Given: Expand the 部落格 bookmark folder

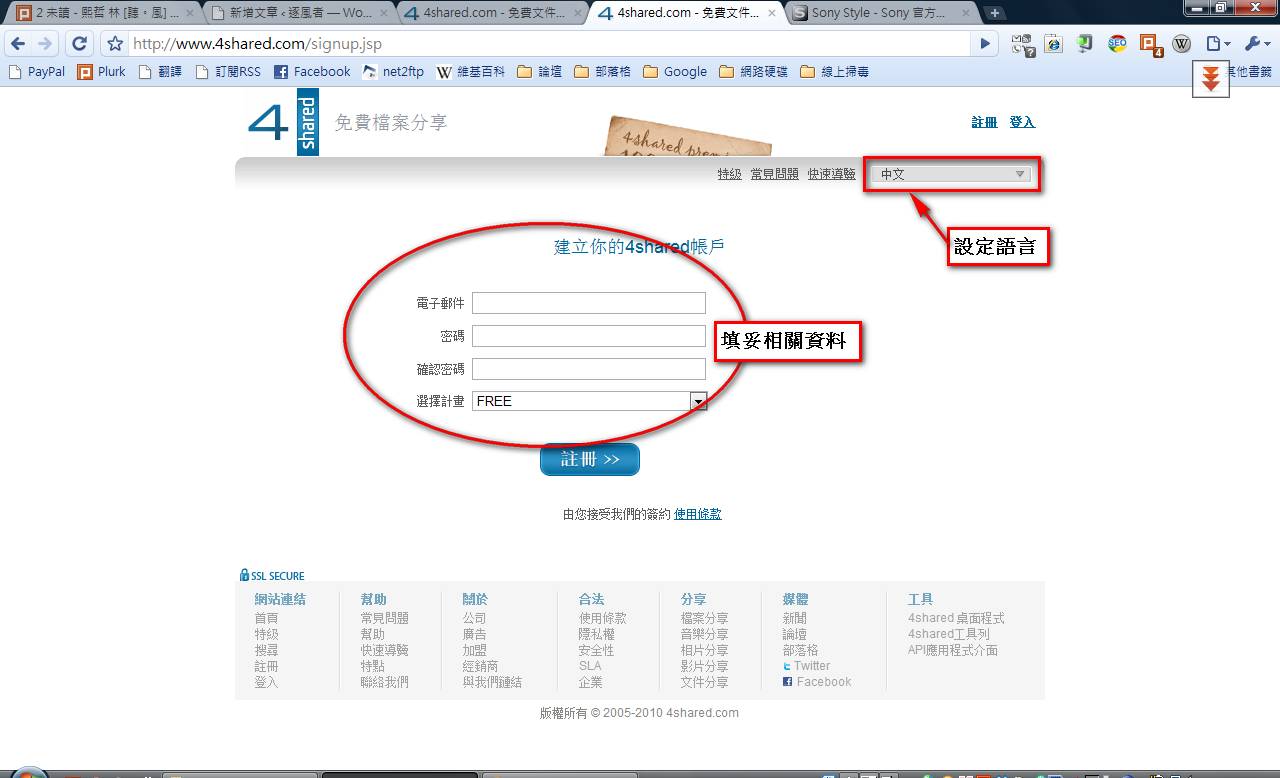Looking at the screenshot, I should tap(602, 72).
